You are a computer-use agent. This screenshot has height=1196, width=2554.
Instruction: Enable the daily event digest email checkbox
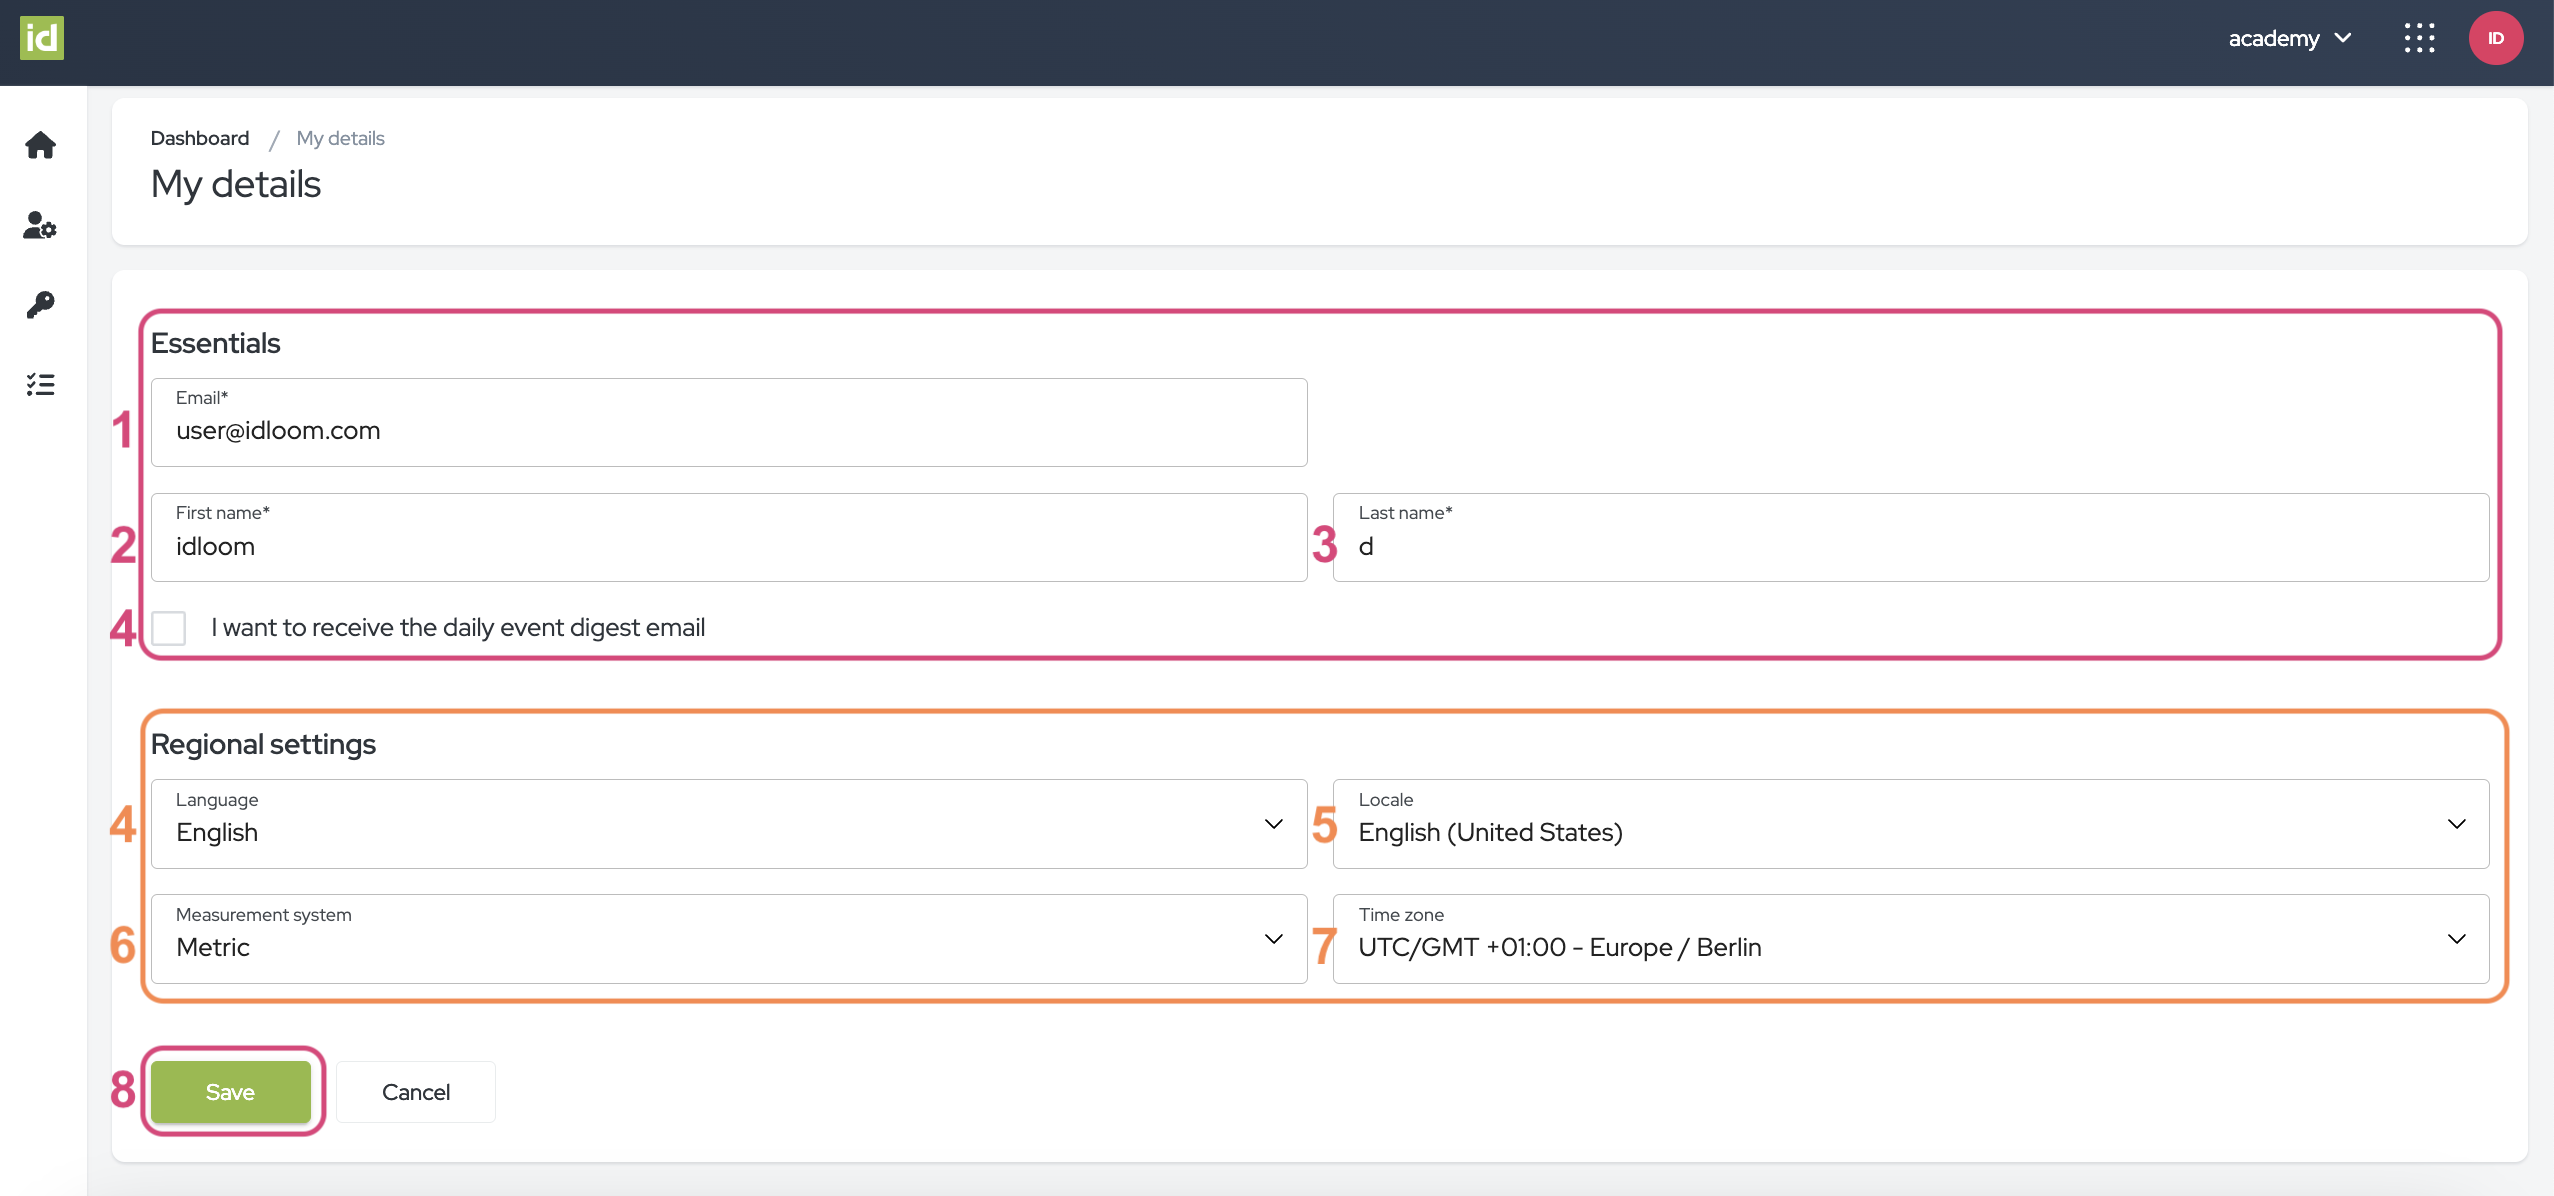tap(169, 628)
